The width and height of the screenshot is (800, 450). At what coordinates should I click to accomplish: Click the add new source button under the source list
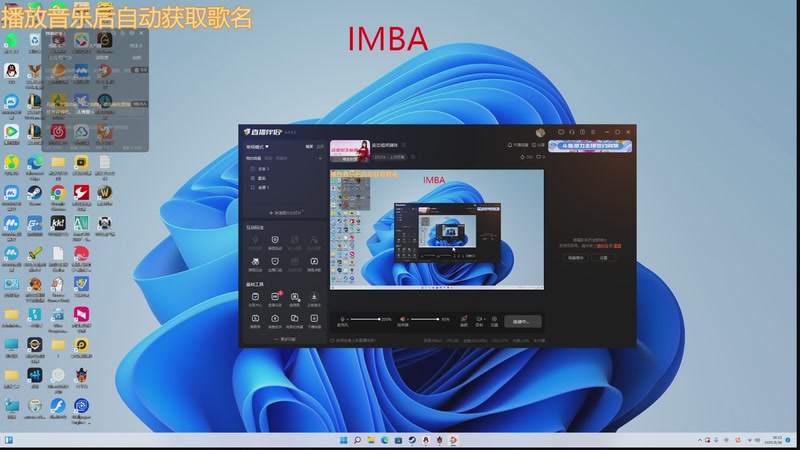285,213
